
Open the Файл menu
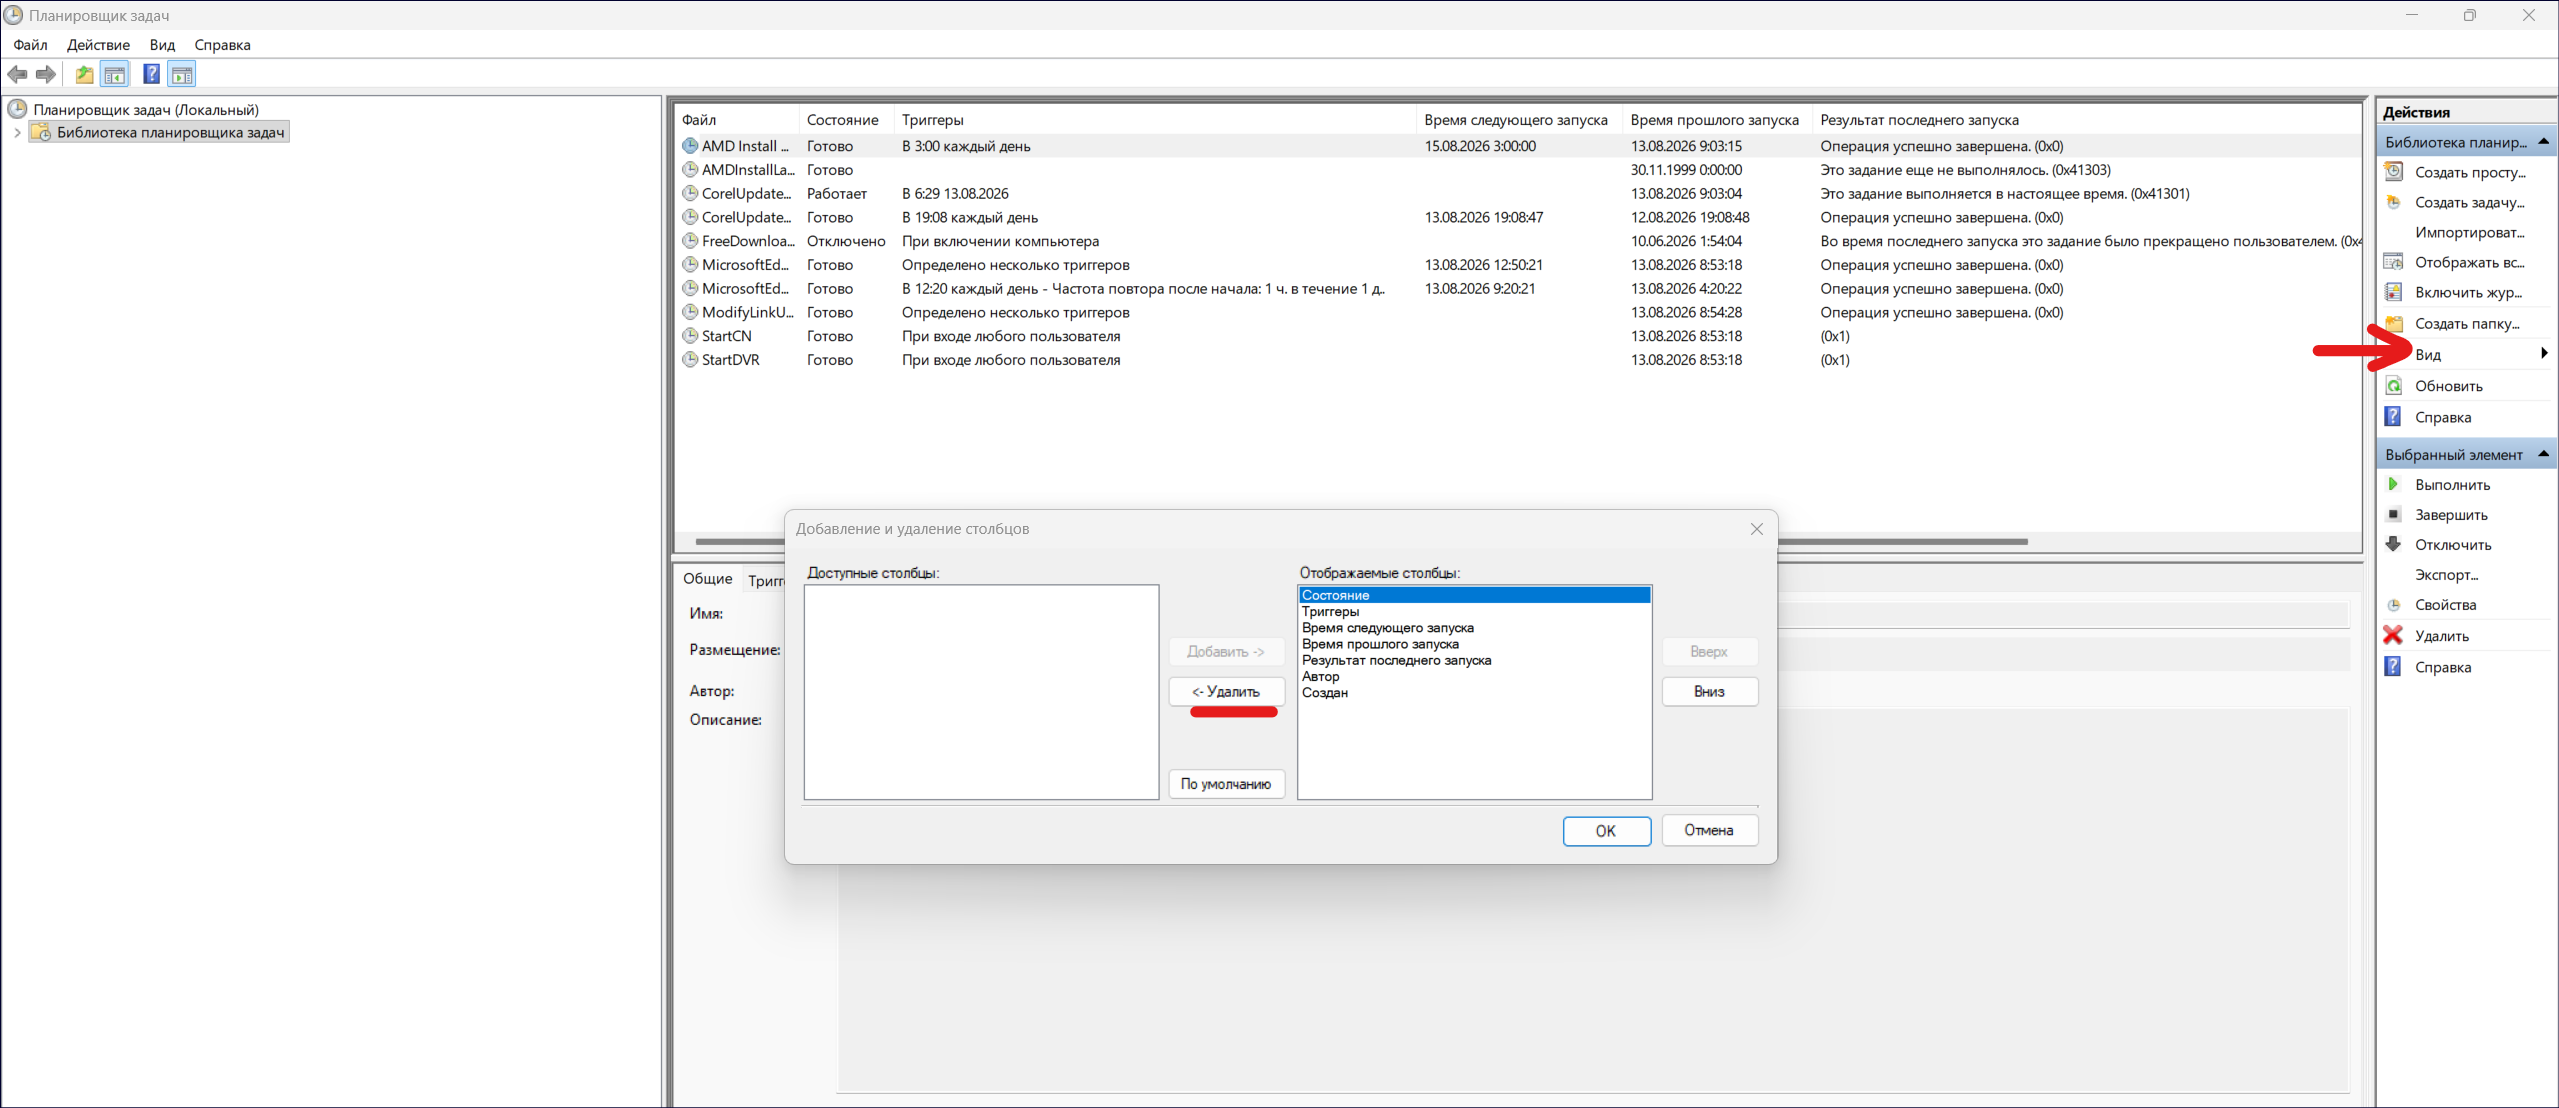pyautogui.click(x=30, y=45)
